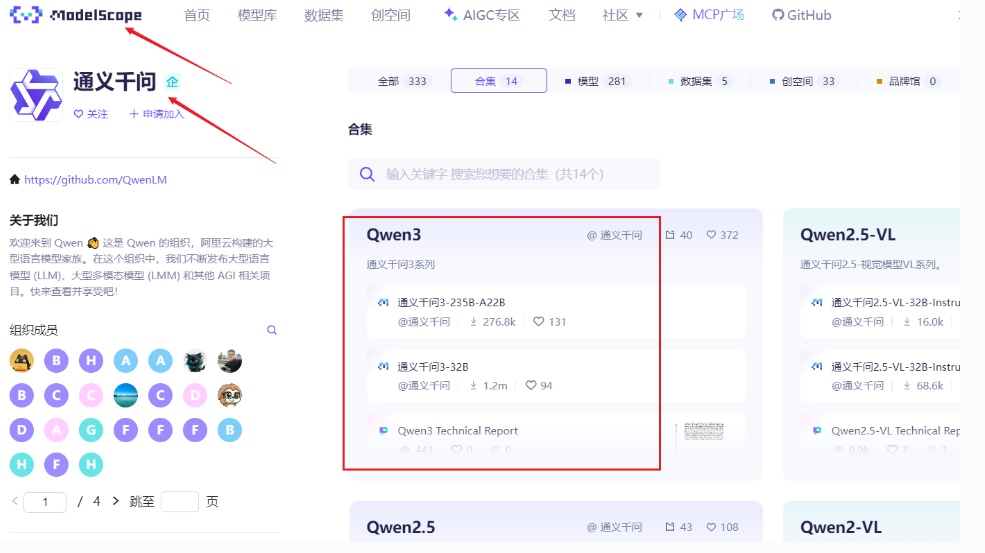Click 申请加入 to request joining

[x=156, y=114]
